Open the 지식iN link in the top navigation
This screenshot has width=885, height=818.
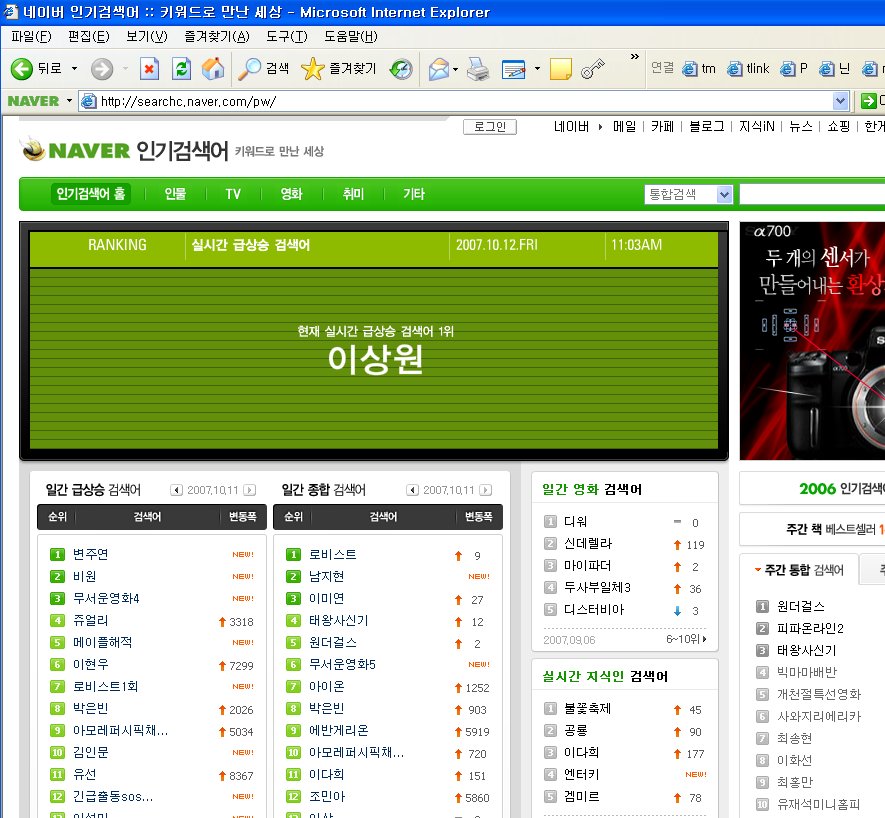pos(757,126)
